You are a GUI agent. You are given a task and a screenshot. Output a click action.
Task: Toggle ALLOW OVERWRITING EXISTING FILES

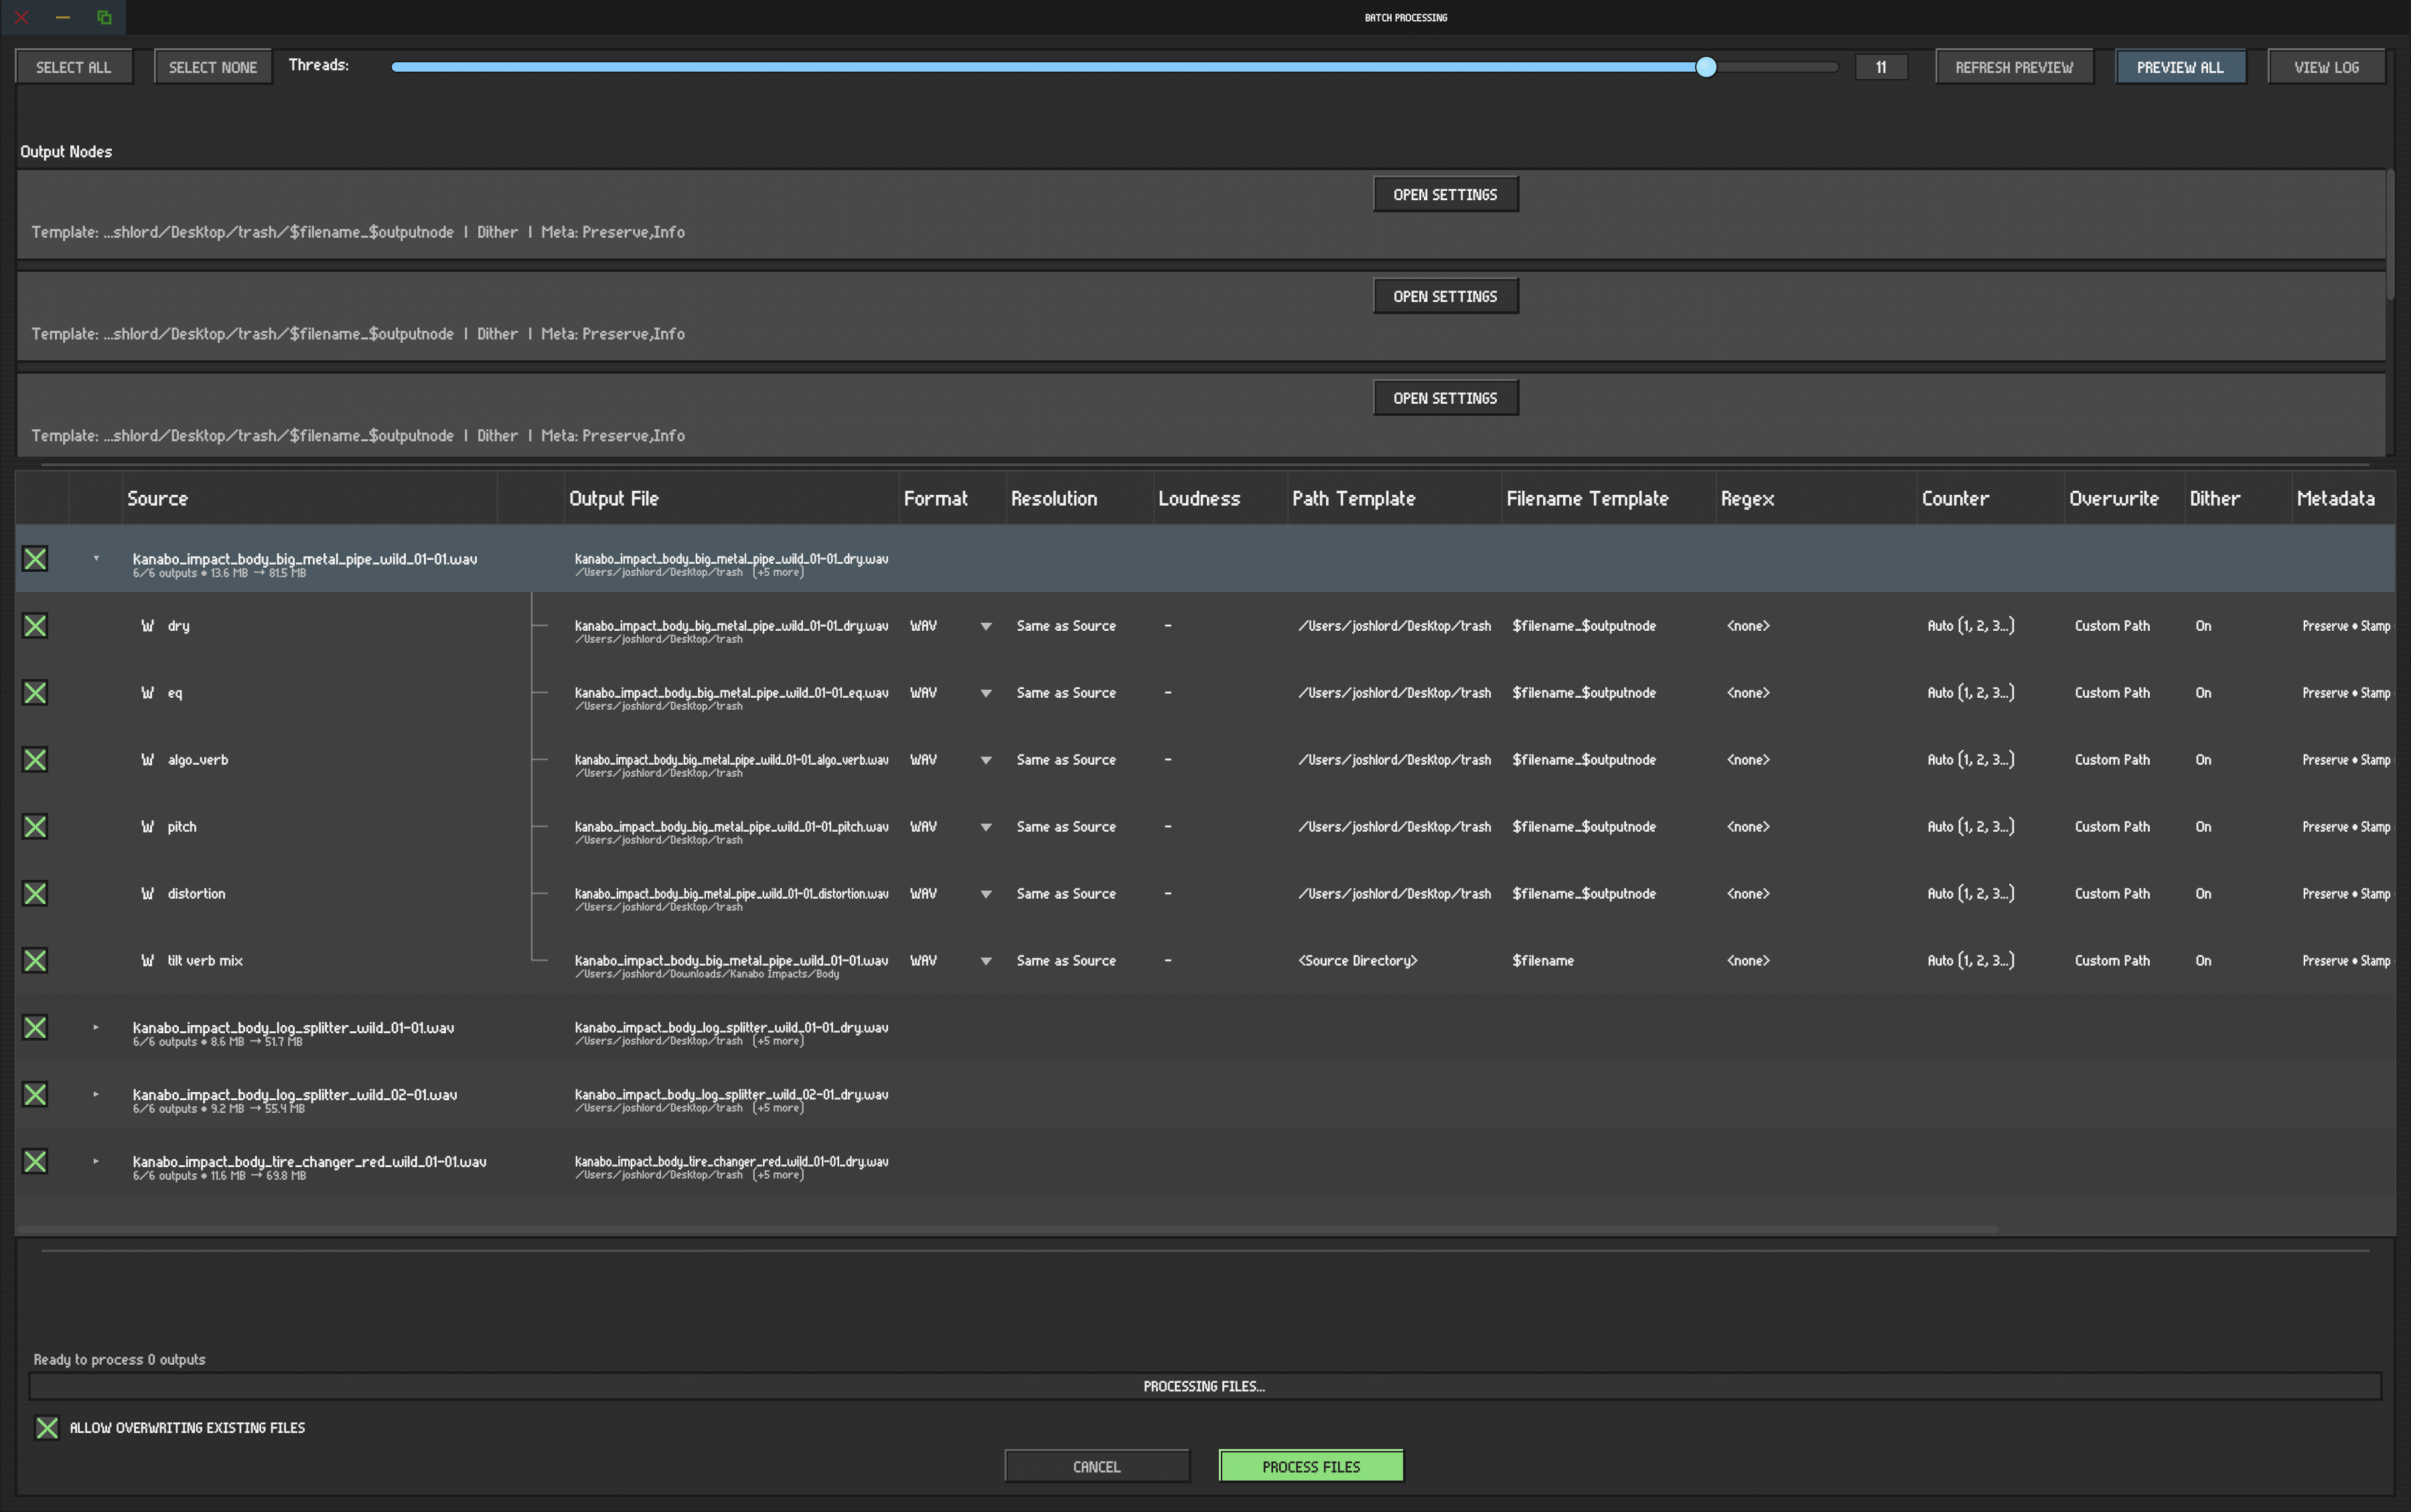point(46,1427)
